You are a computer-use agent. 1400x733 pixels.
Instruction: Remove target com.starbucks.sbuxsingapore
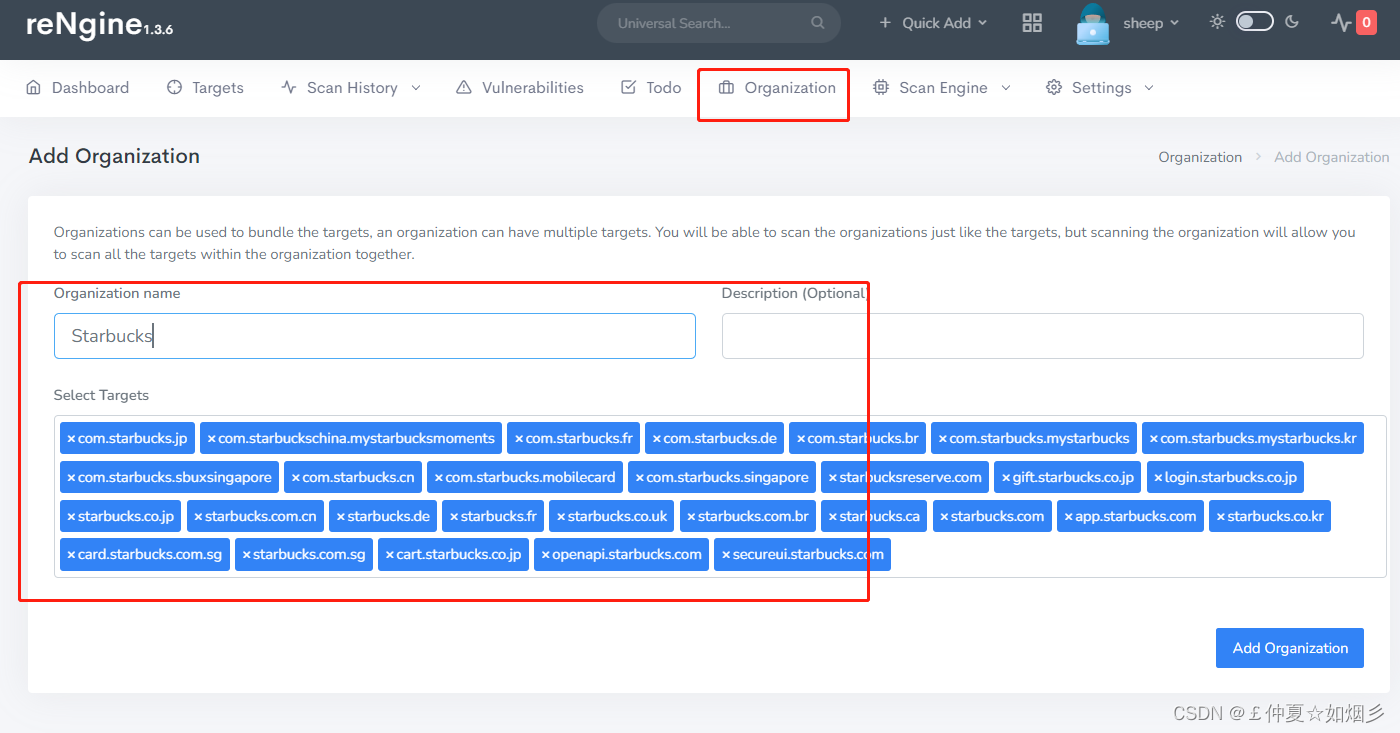pos(71,477)
